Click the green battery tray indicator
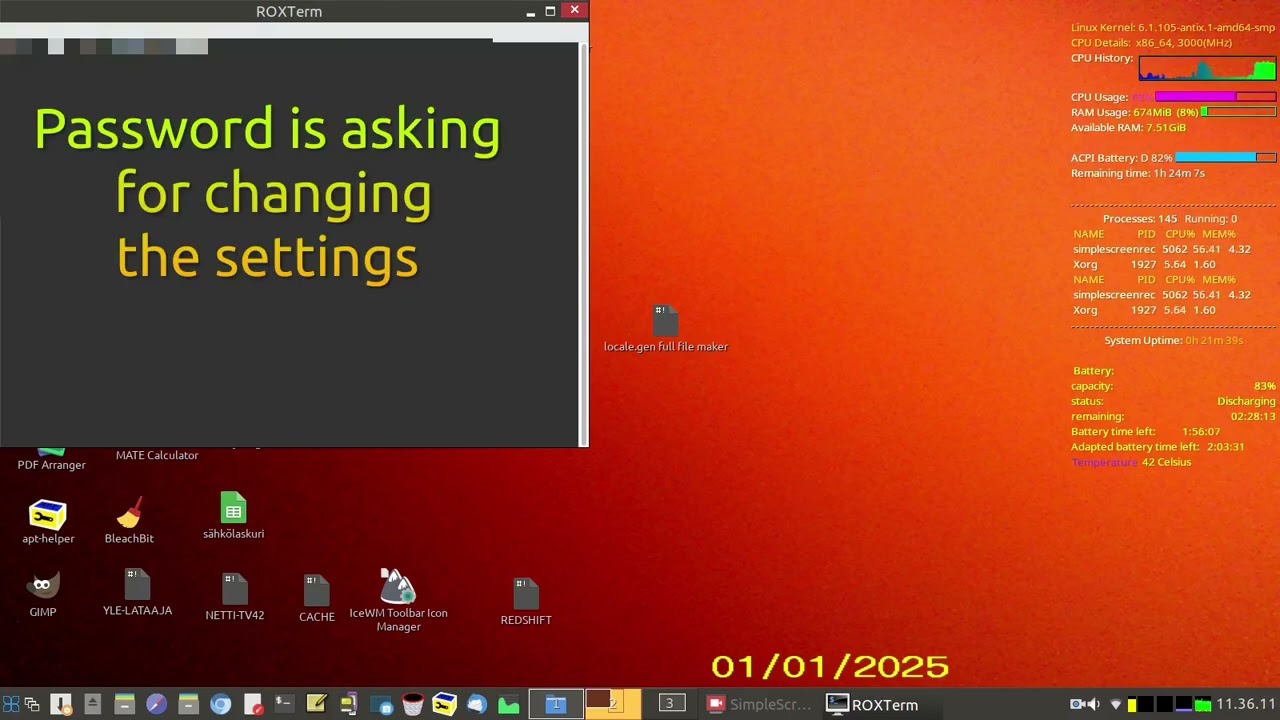This screenshot has height=720, width=1280. (x=1203, y=704)
